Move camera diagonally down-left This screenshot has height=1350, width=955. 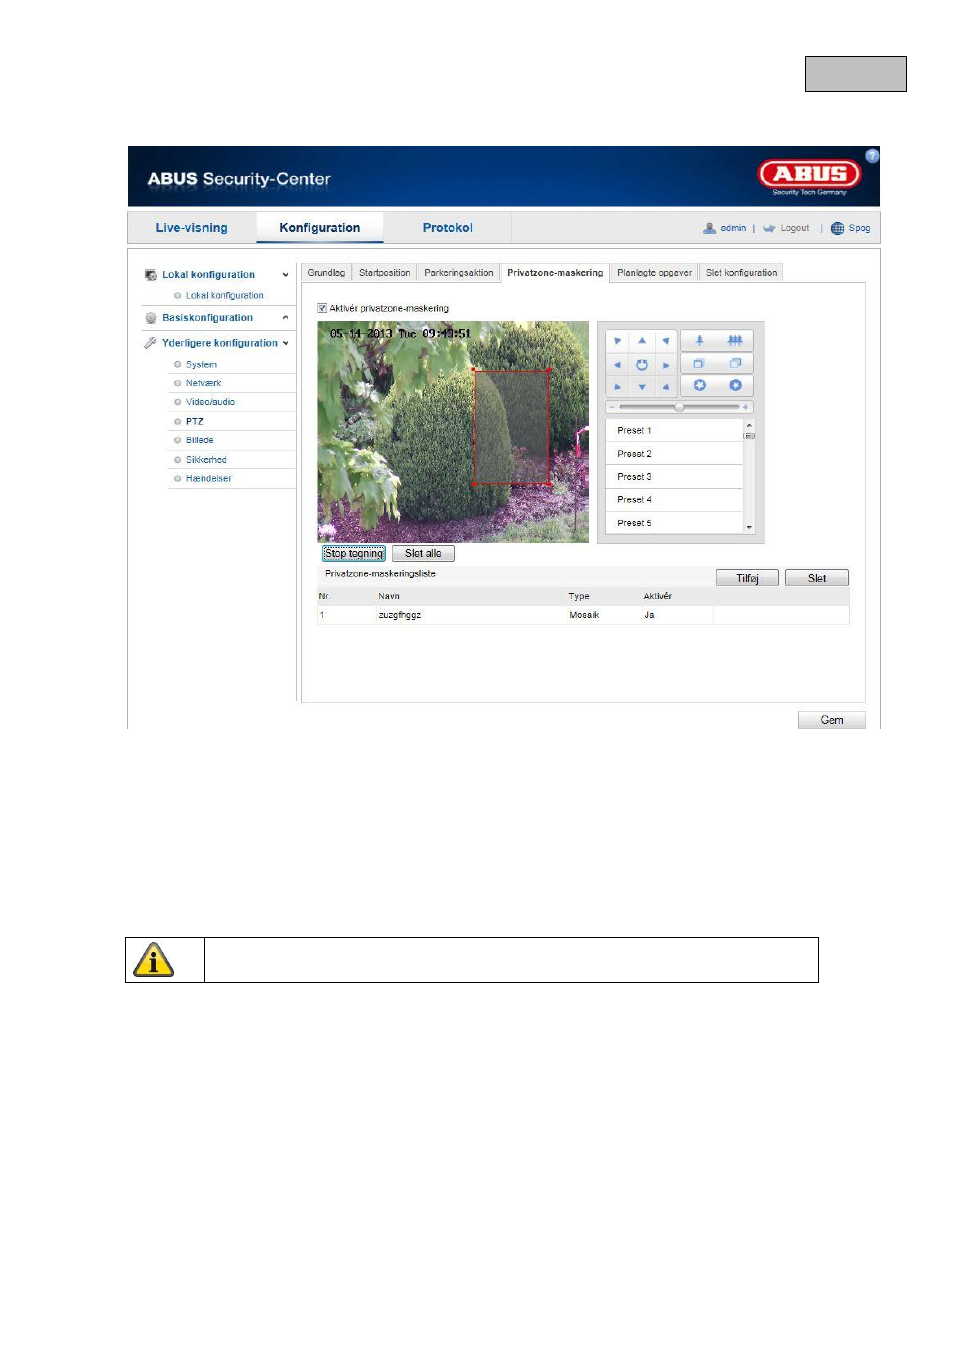[x=618, y=386]
